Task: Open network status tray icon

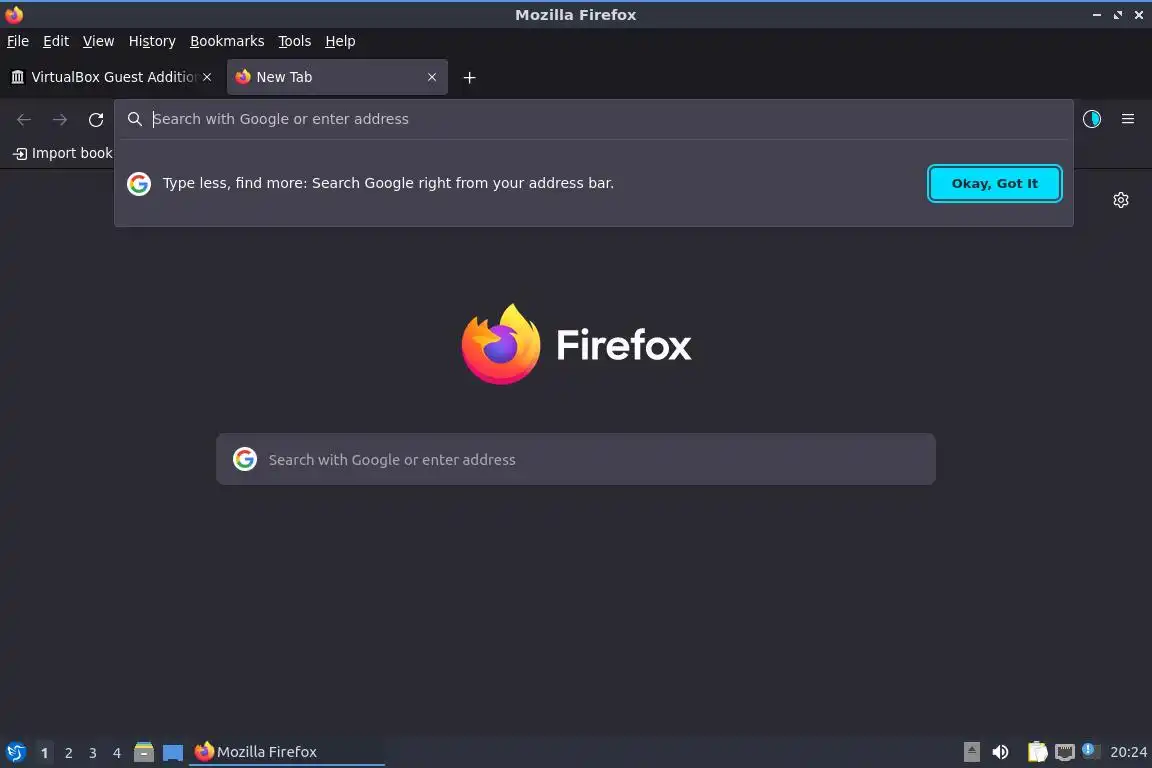Action: point(1065,752)
